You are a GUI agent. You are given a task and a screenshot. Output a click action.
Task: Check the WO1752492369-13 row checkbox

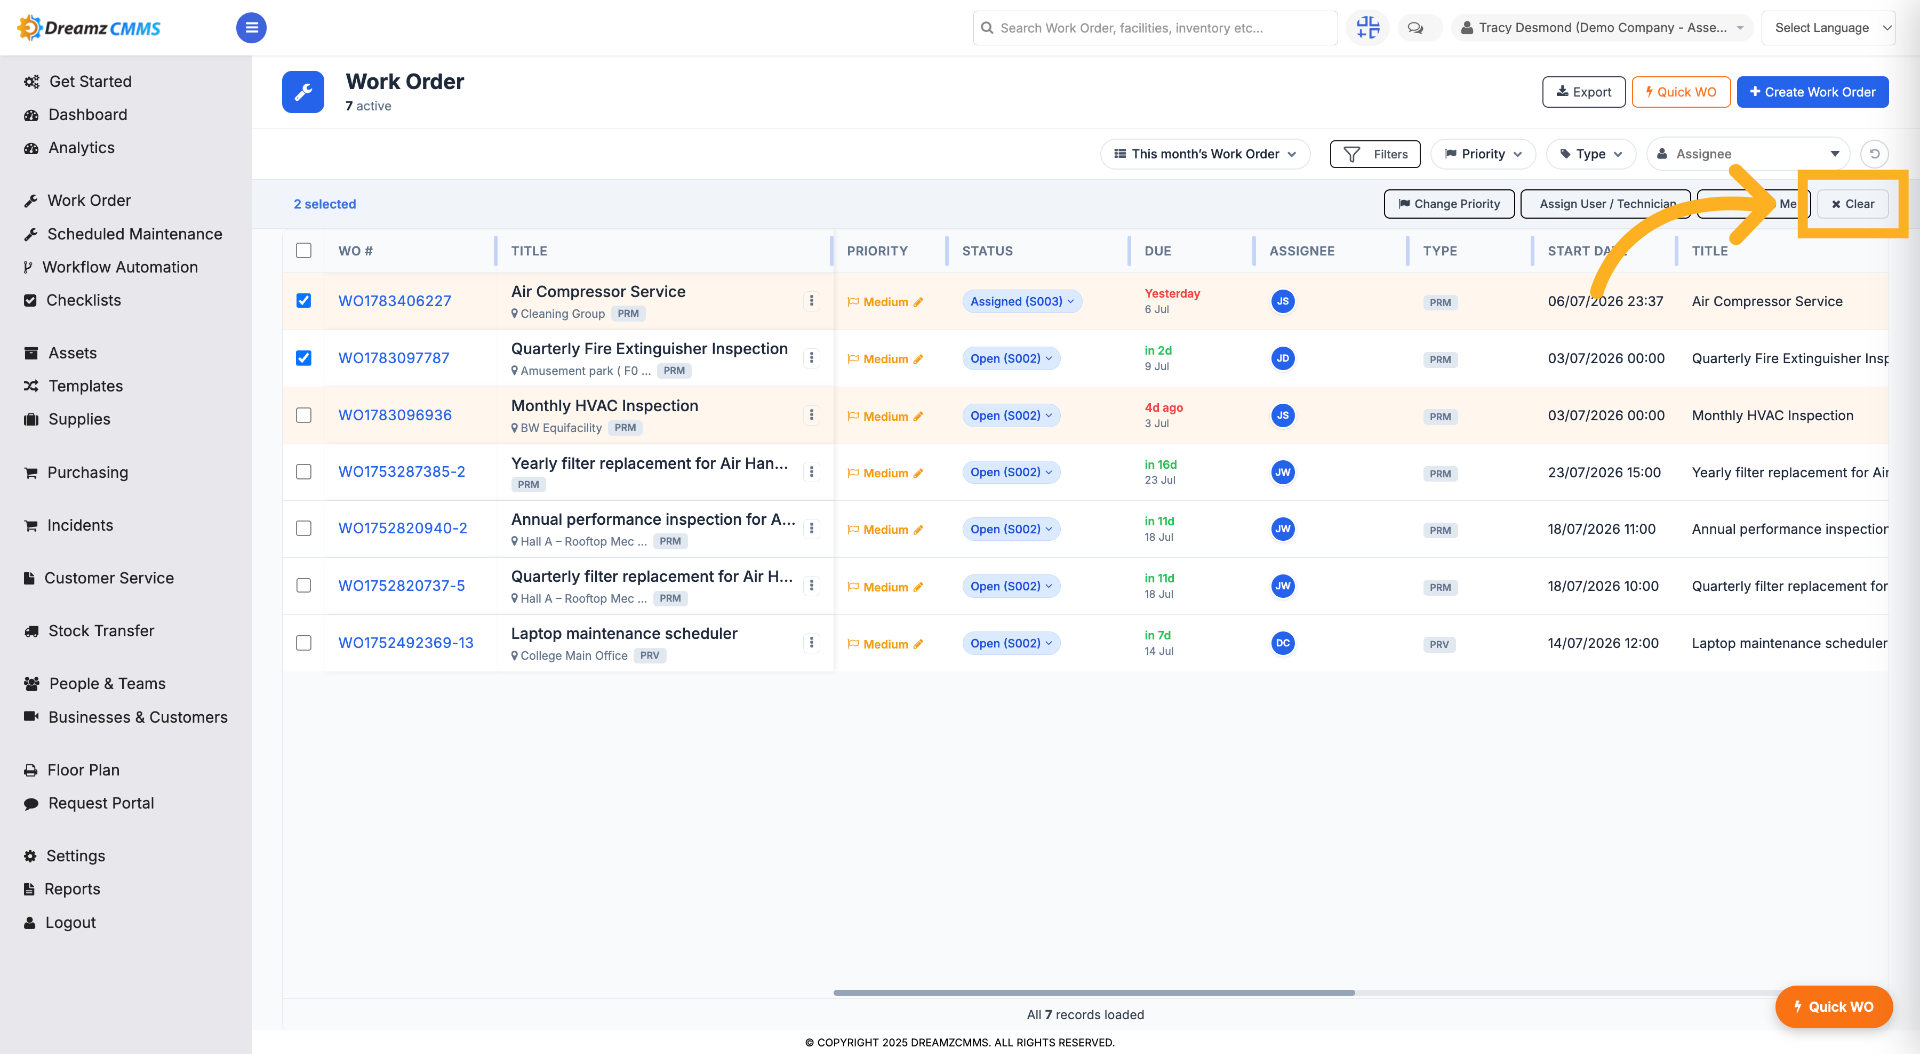[304, 643]
